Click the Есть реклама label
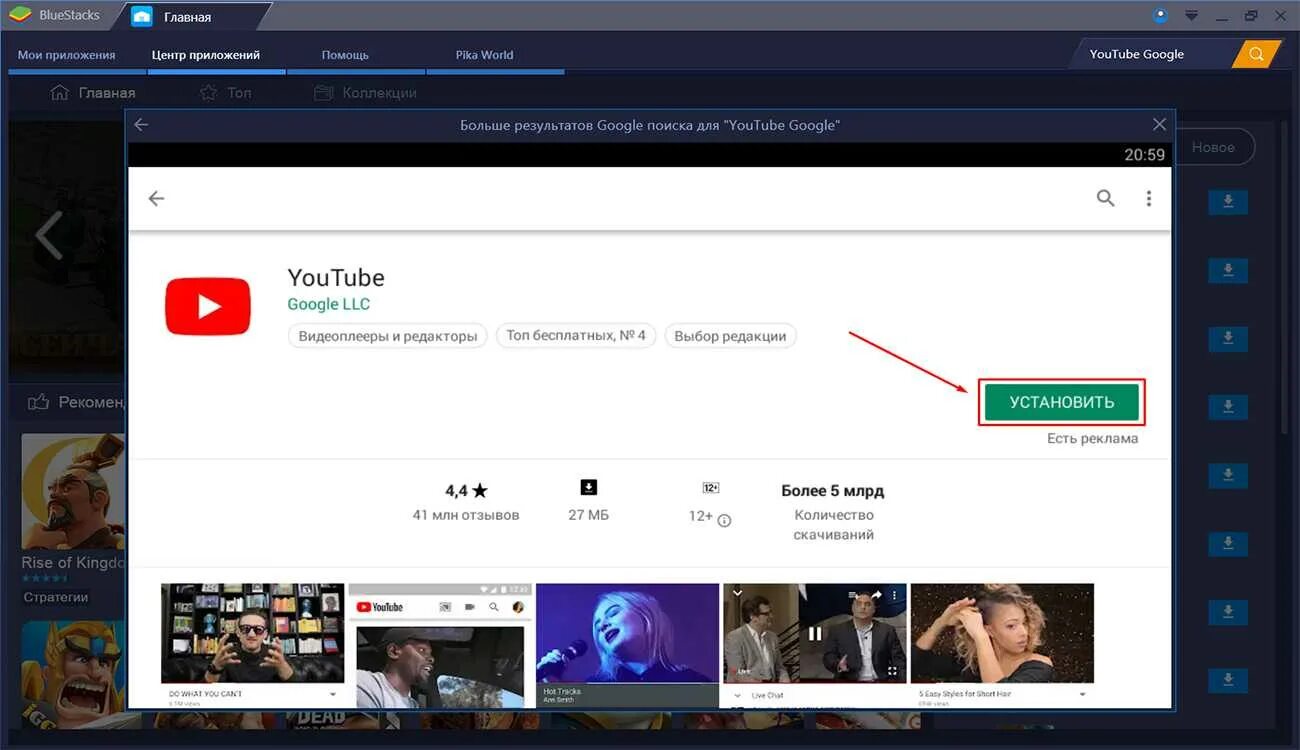The image size is (1300, 750). pos(1092,438)
